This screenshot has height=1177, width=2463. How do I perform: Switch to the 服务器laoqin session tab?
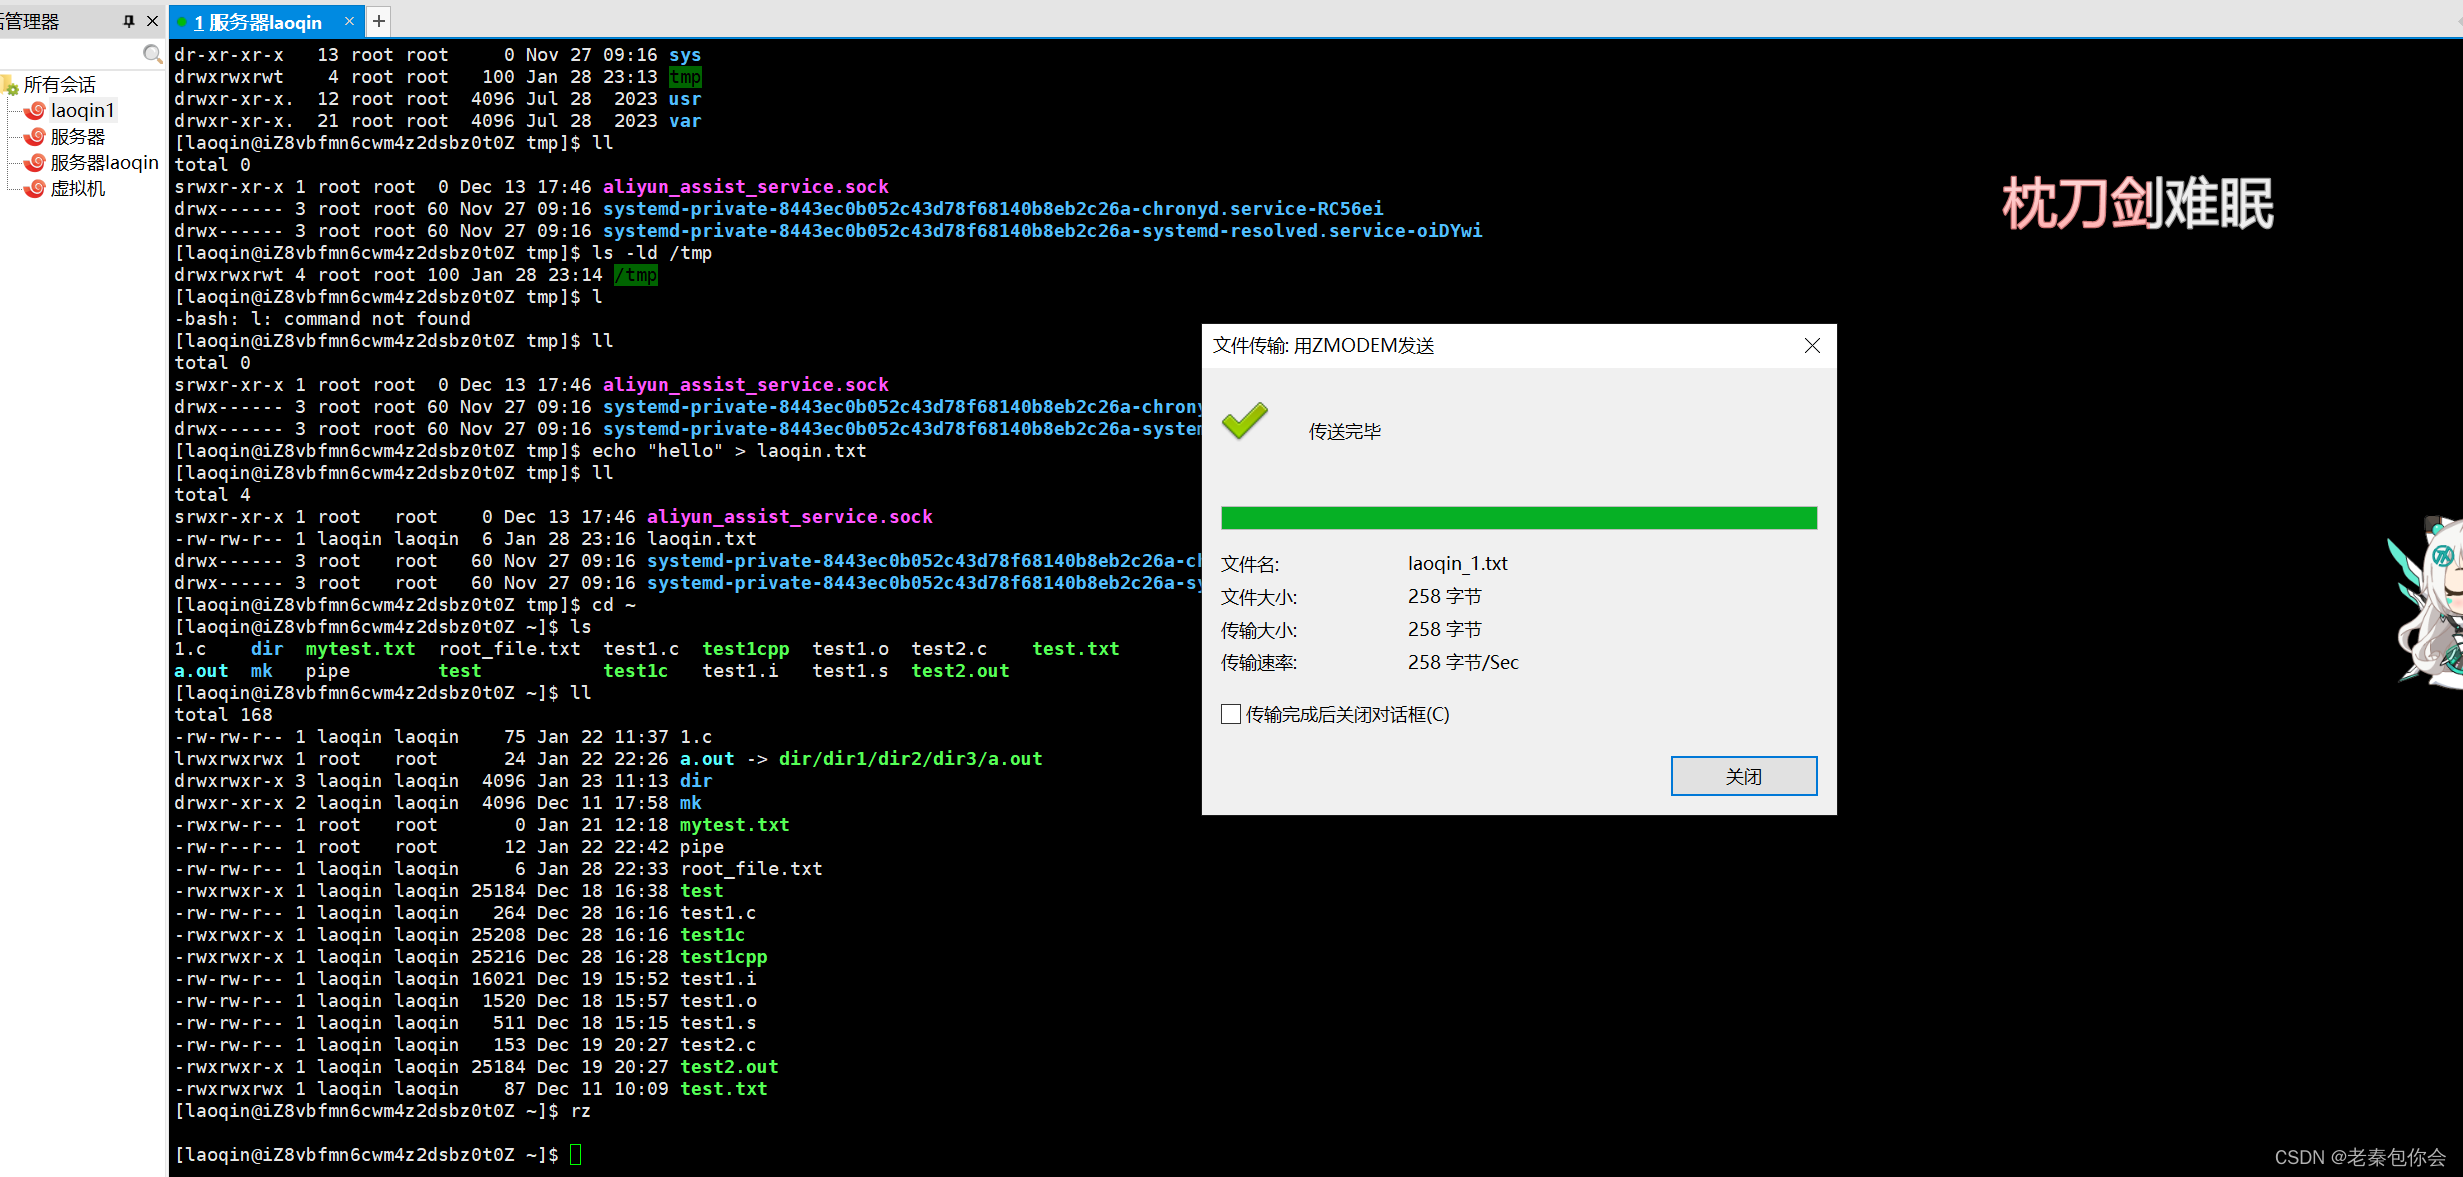pos(264,22)
